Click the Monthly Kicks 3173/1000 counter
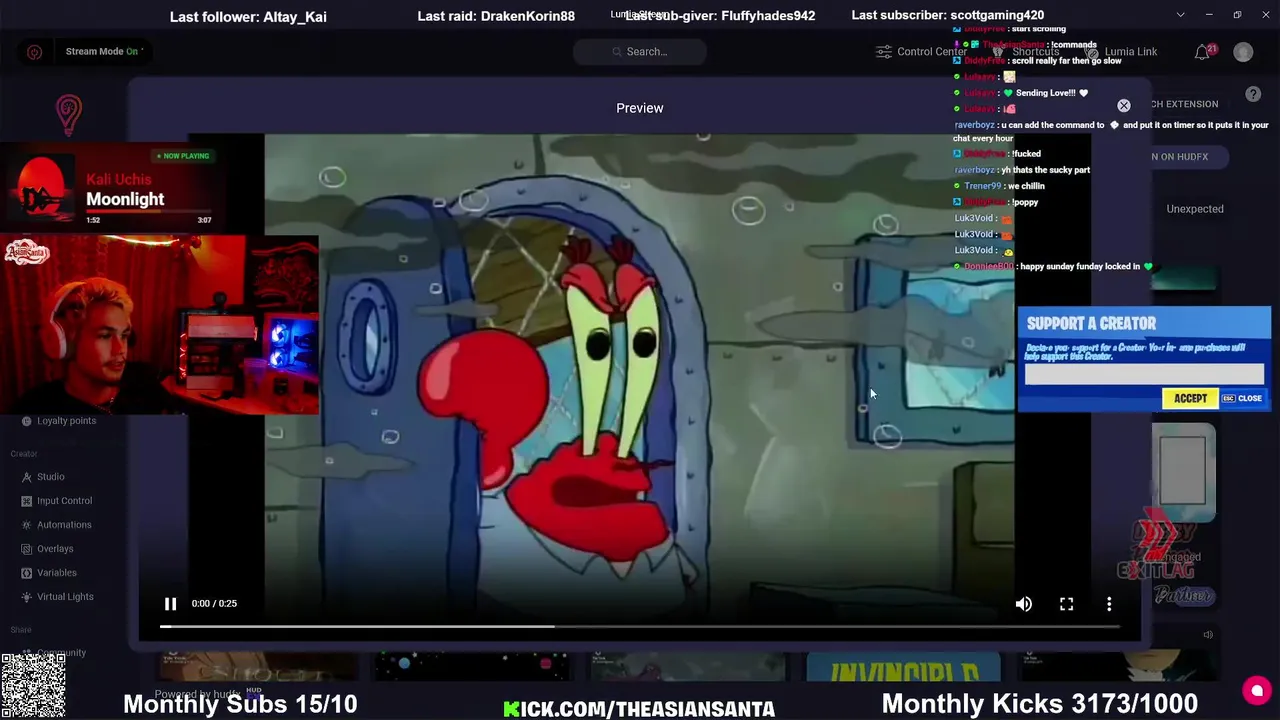This screenshot has width=1280, height=720. (x=1039, y=704)
